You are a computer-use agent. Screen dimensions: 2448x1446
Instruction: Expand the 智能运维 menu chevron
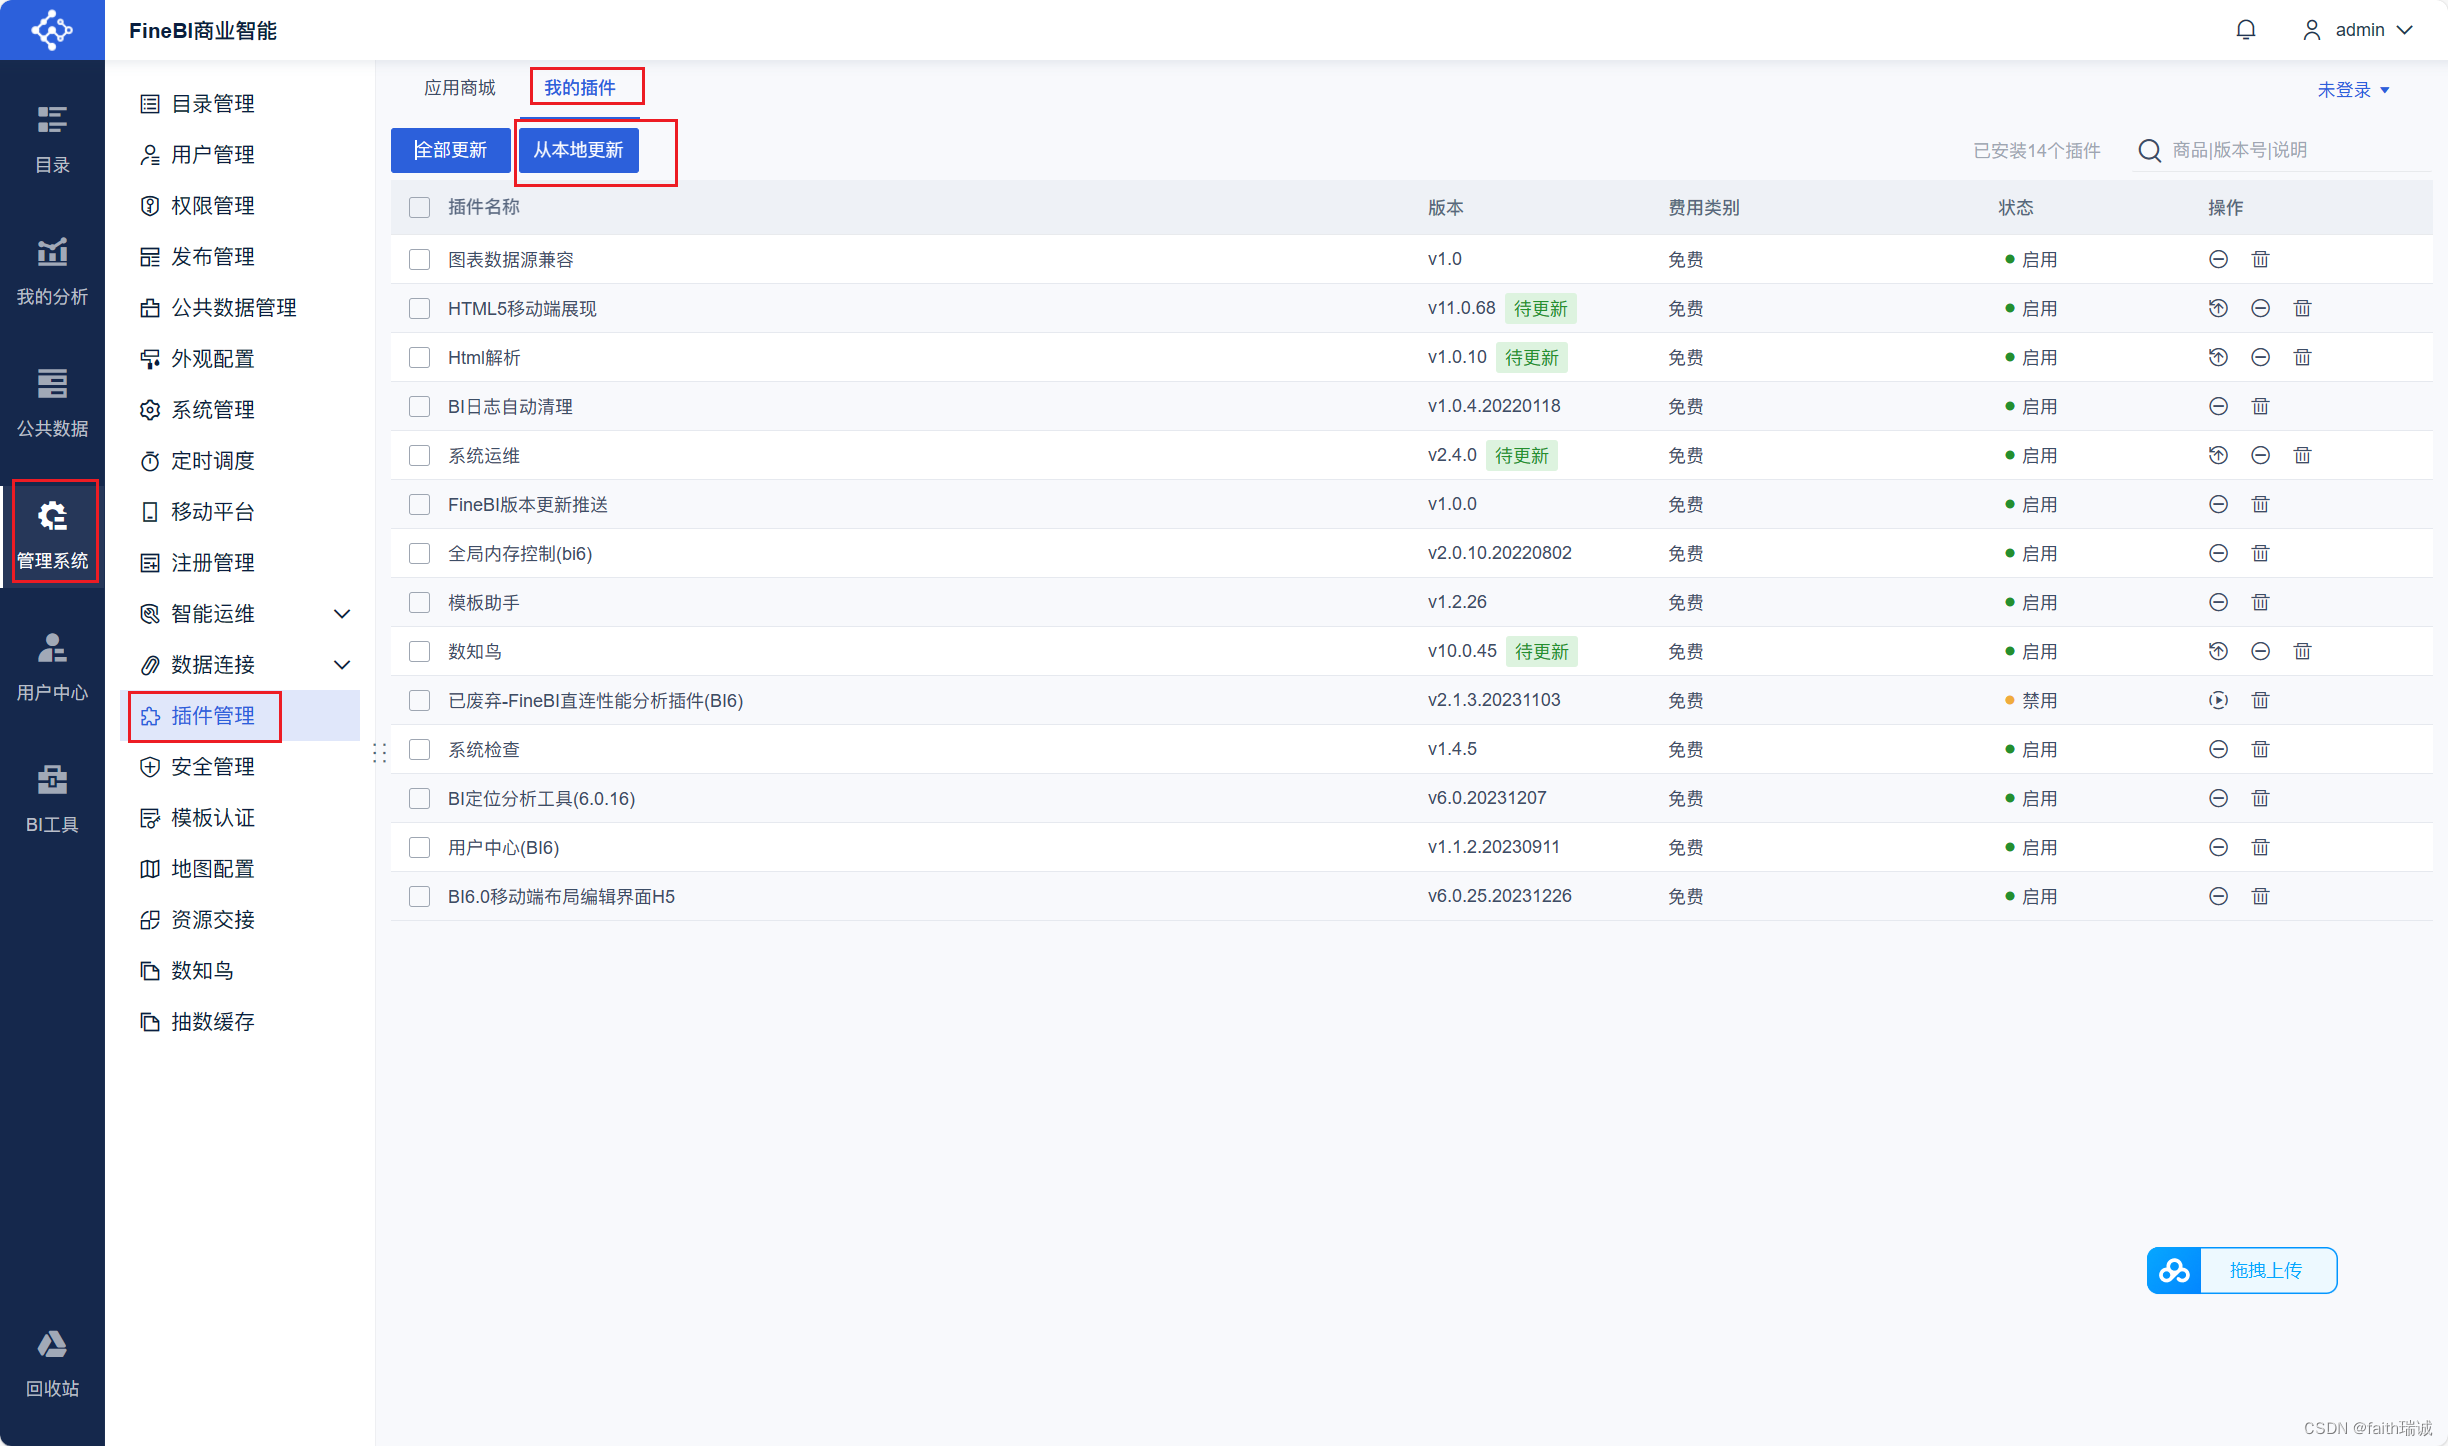342,614
